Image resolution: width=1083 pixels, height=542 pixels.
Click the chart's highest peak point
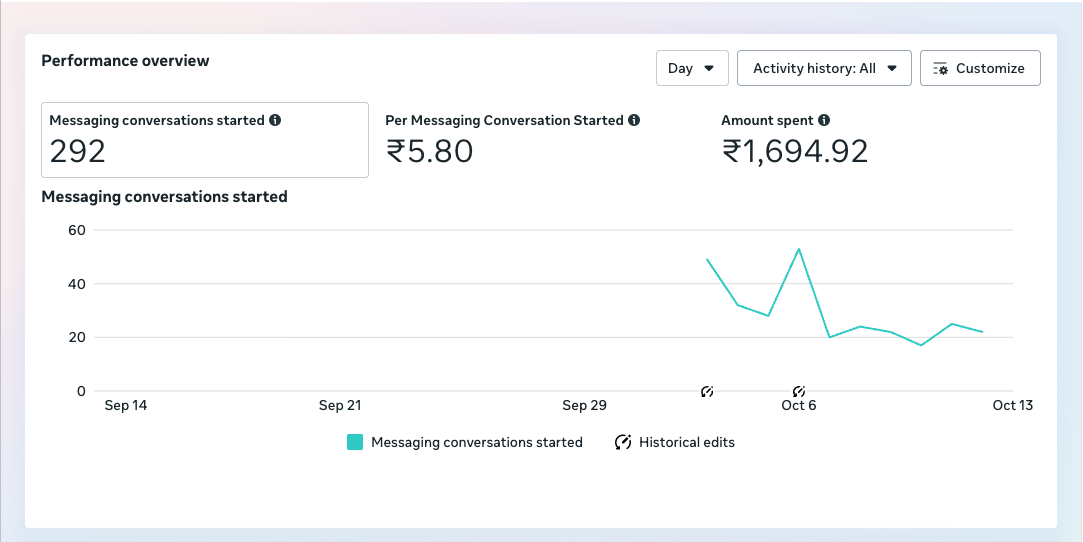(799, 248)
